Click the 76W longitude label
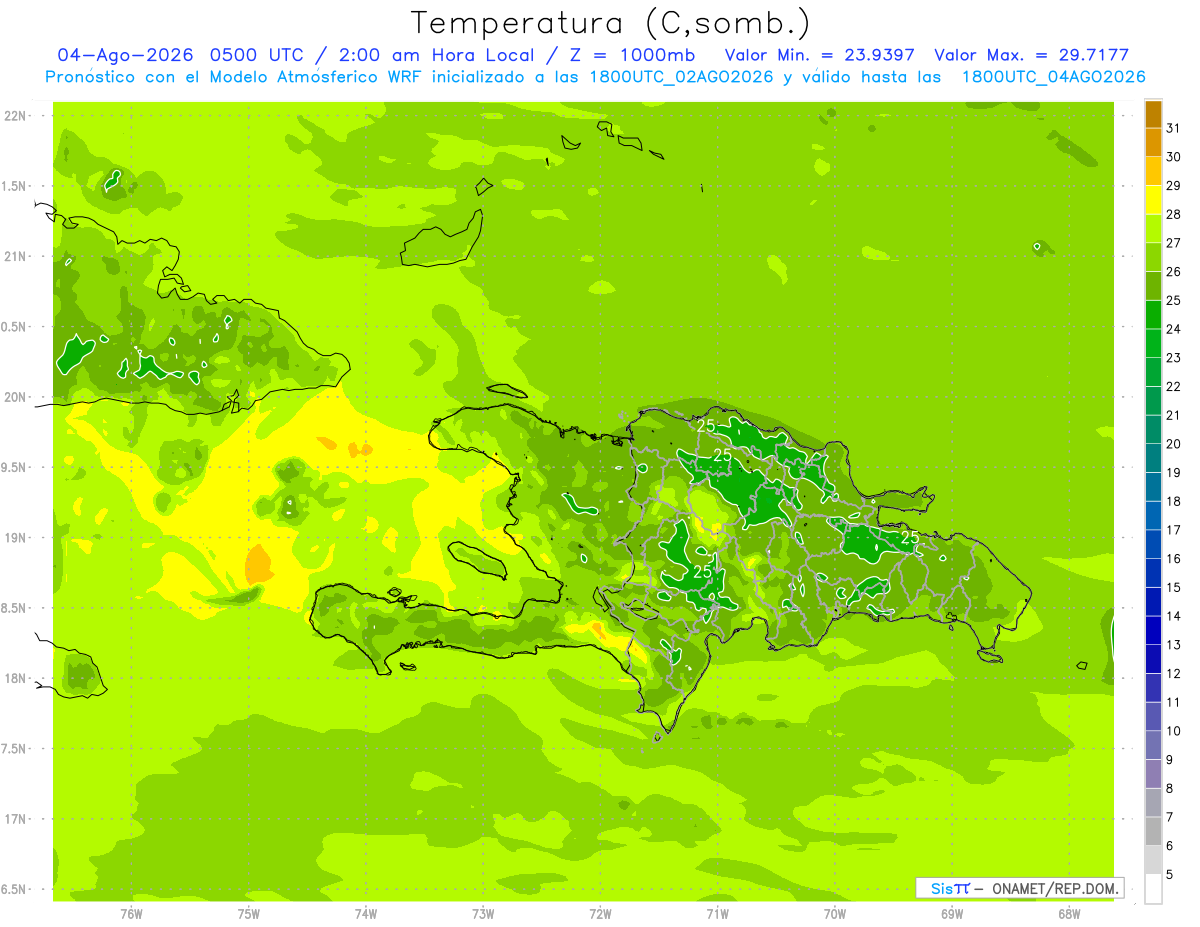Screen dimensions: 1200x927 tap(131, 914)
